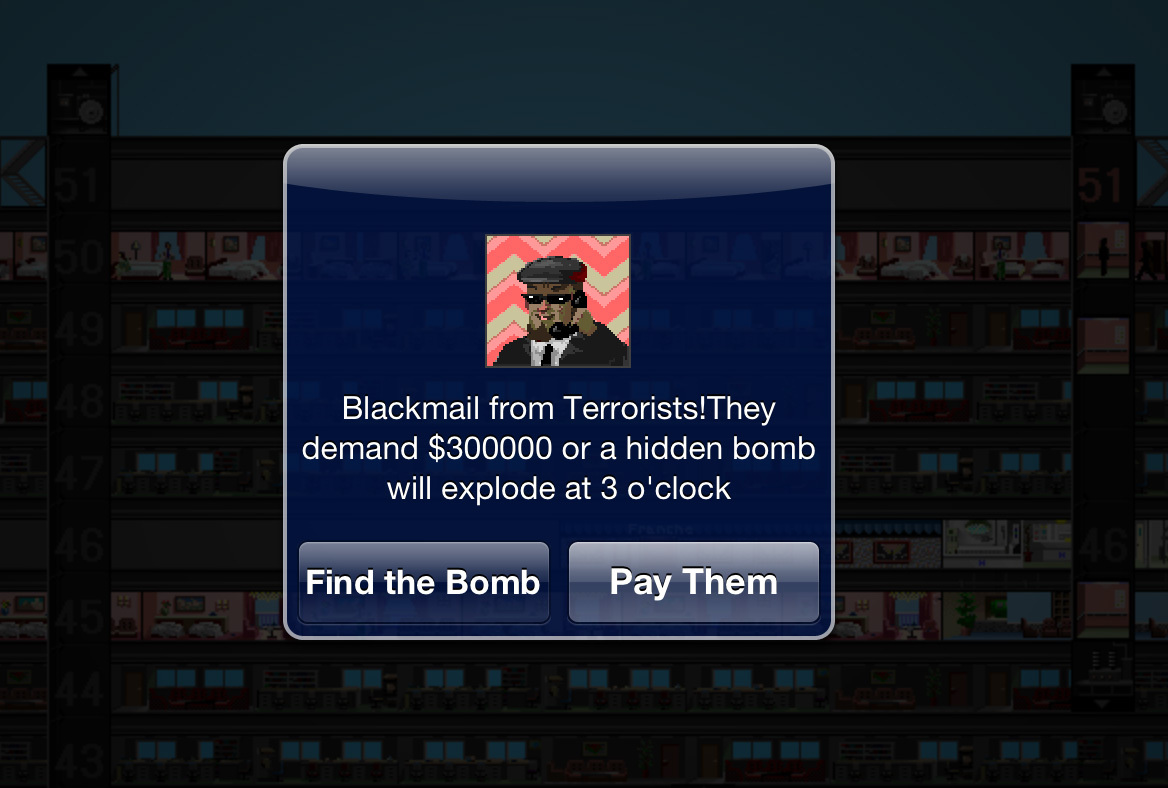Choose the Find the Bomb button
Screen dimensions: 1168x788
(x=424, y=582)
